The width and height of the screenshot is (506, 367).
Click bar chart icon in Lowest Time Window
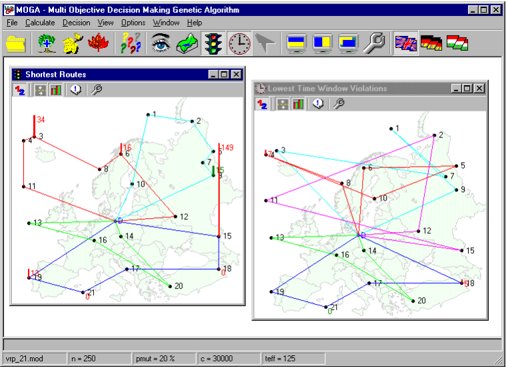point(298,104)
